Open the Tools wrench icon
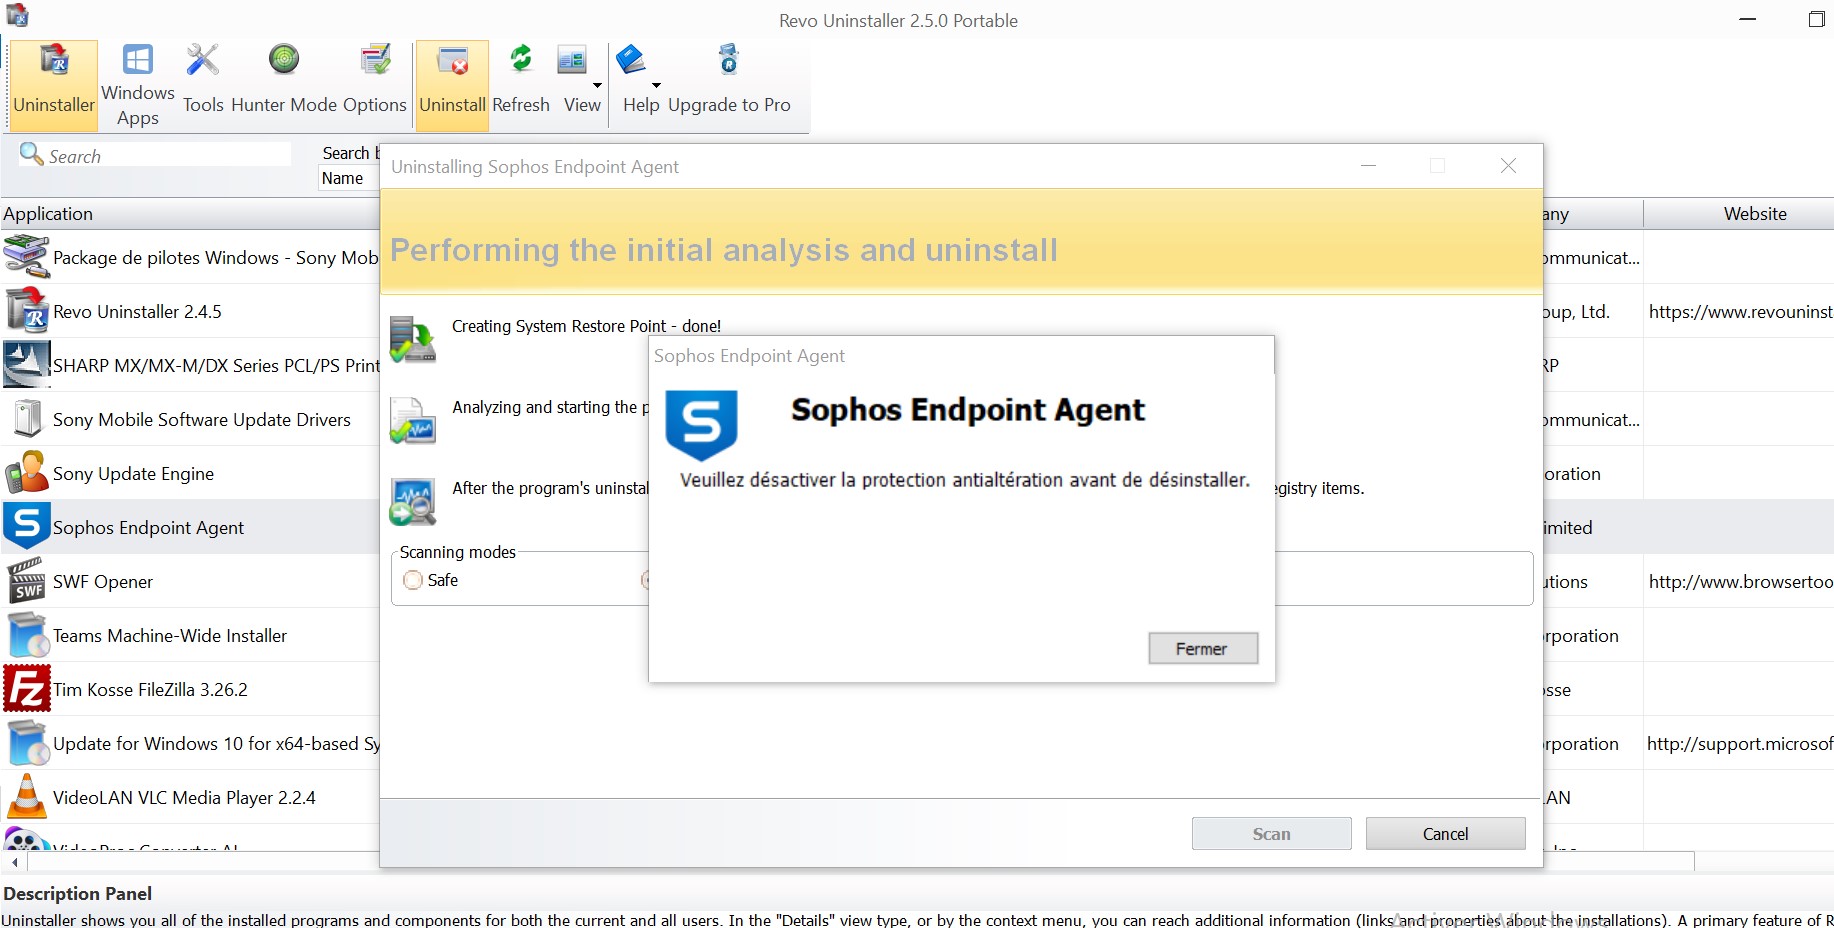Viewport: 1834px width, 928px height. coord(203,60)
